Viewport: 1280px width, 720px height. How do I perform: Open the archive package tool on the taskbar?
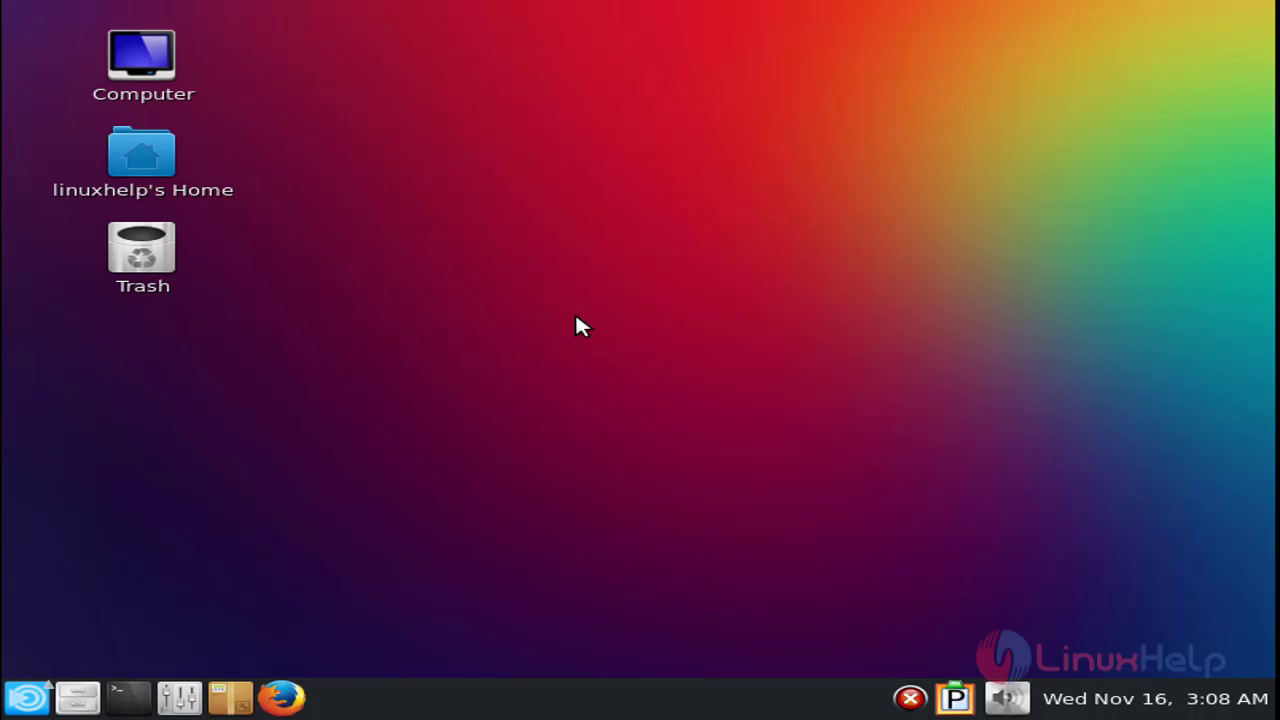231,697
